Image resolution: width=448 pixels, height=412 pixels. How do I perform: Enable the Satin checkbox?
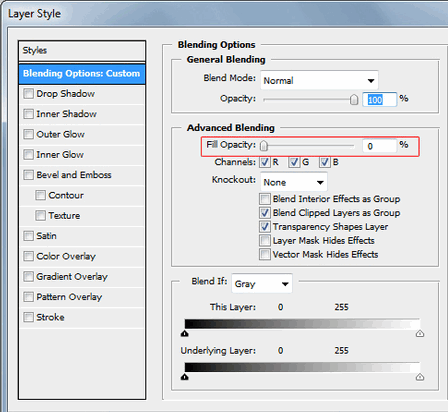click(28, 236)
